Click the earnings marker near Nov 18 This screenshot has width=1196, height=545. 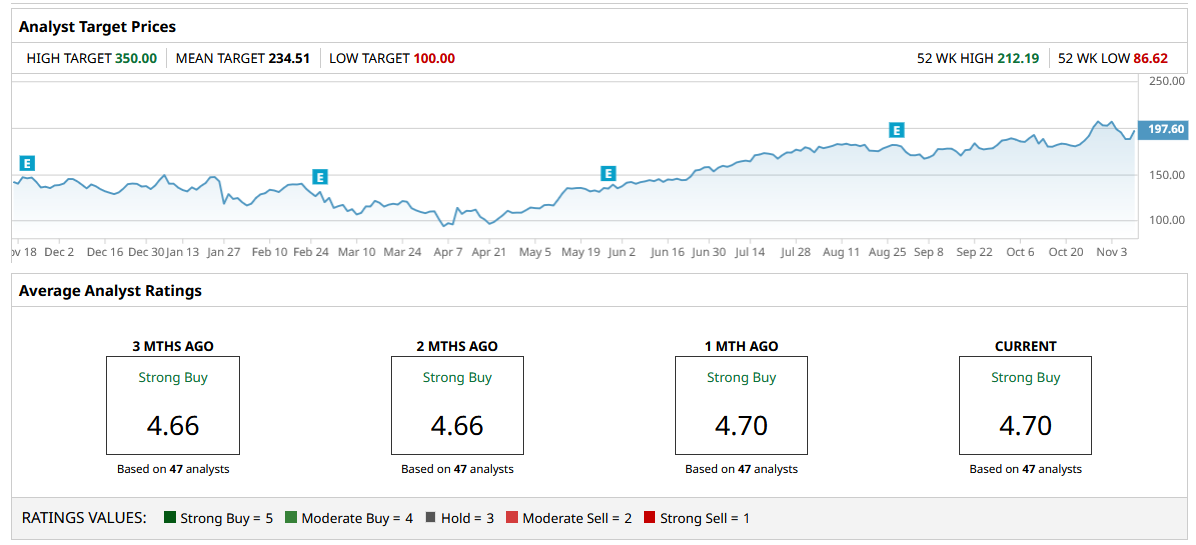click(x=27, y=163)
